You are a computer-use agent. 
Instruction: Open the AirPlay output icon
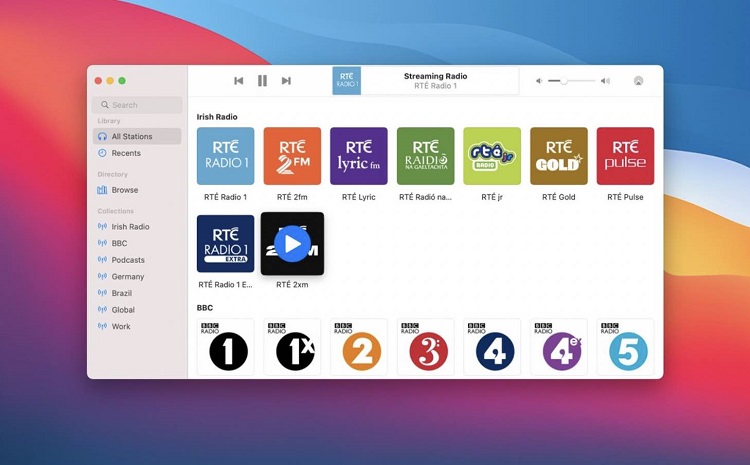click(x=638, y=81)
